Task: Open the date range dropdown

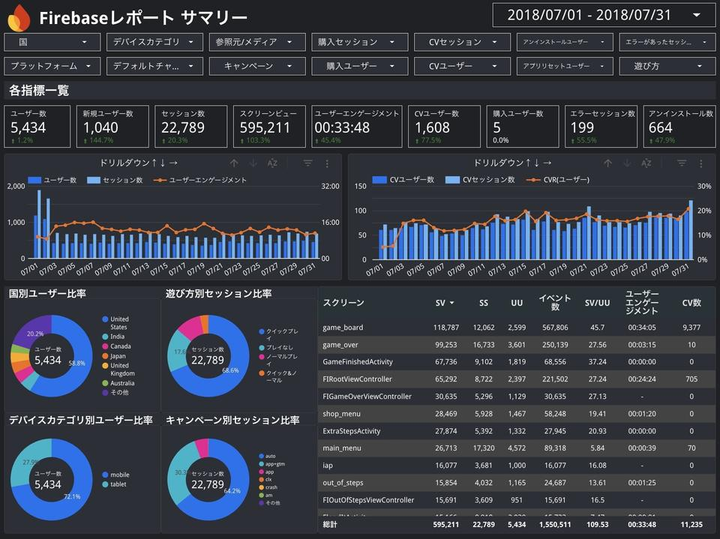Action: [603, 15]
